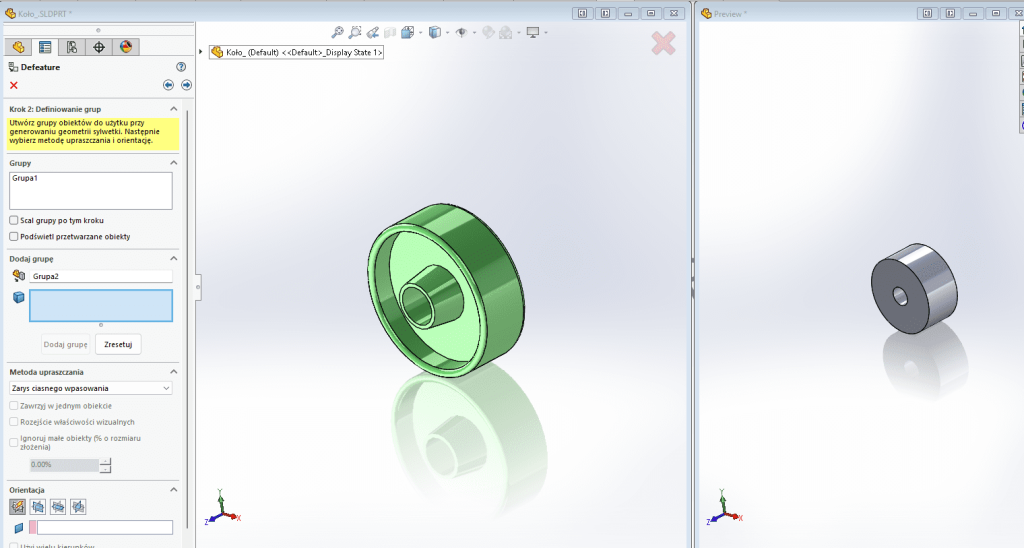Viewport: 1024px width, 548px height.
Task: Enable 'Scal grupy po tym kroku' checkbox
Action: click(14, 220)
